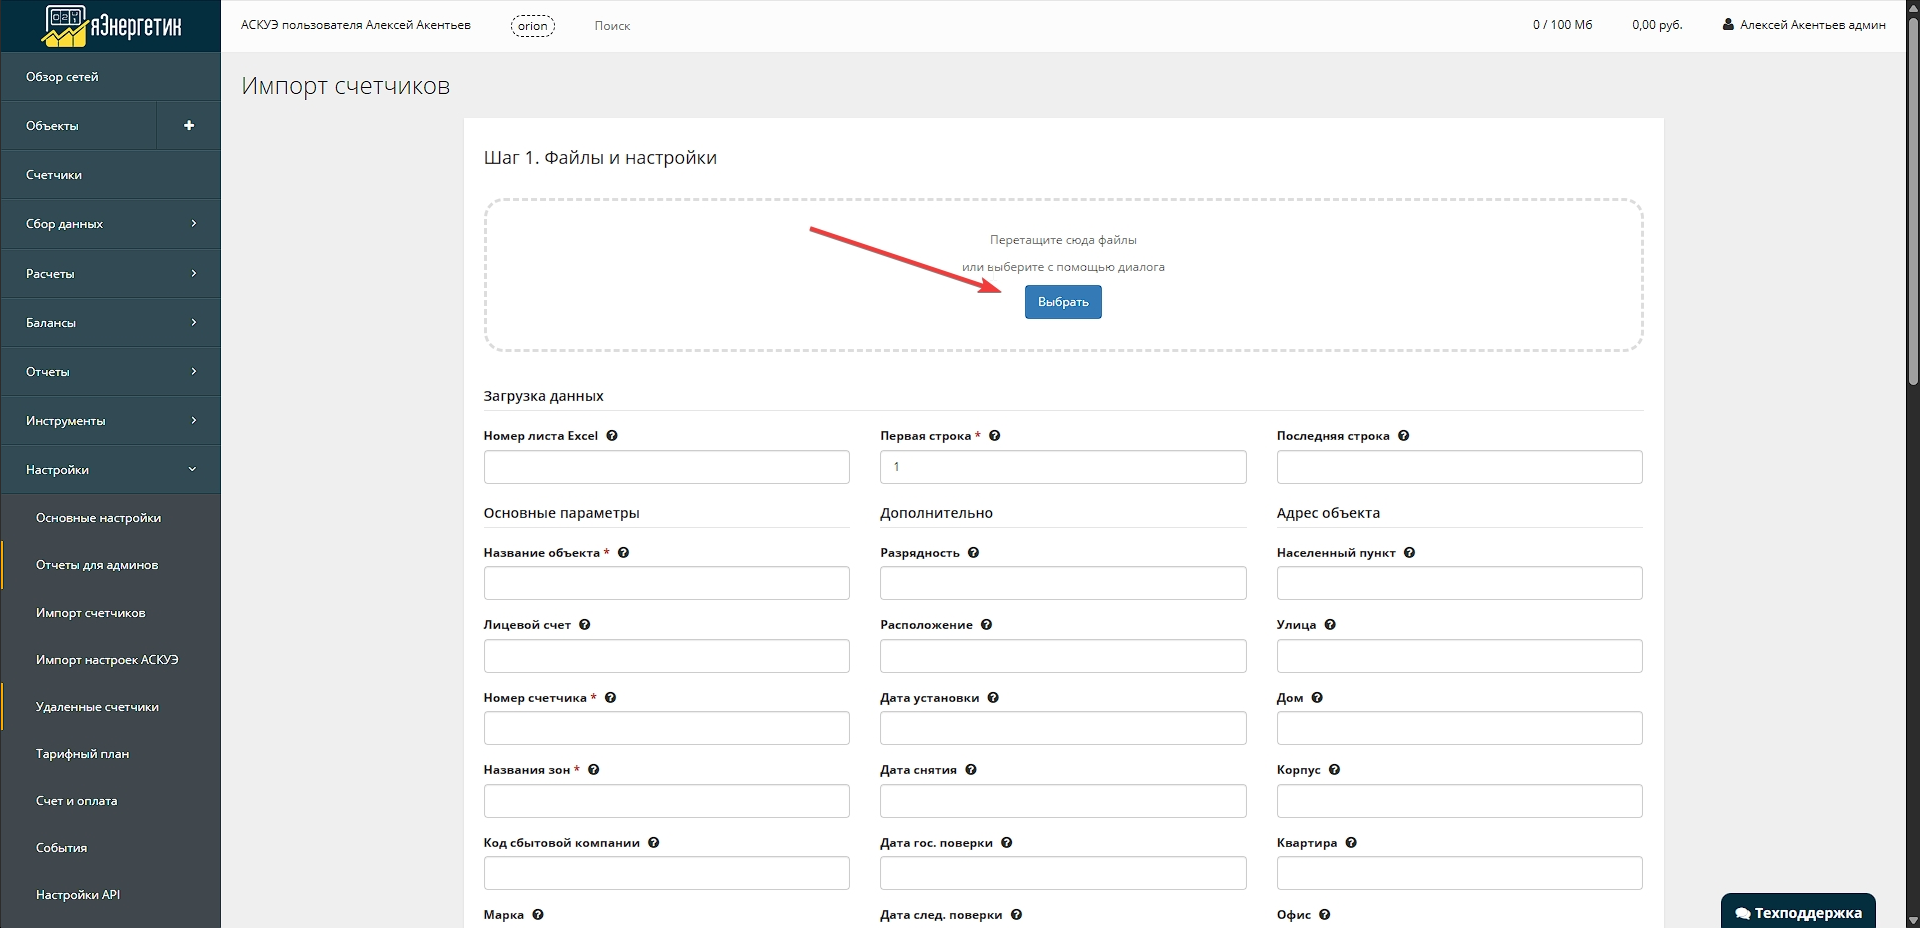The height and width of the screenshot is (928, 1920).
Task: Open help icon for Лицевой счет
Action: [585, 625]
